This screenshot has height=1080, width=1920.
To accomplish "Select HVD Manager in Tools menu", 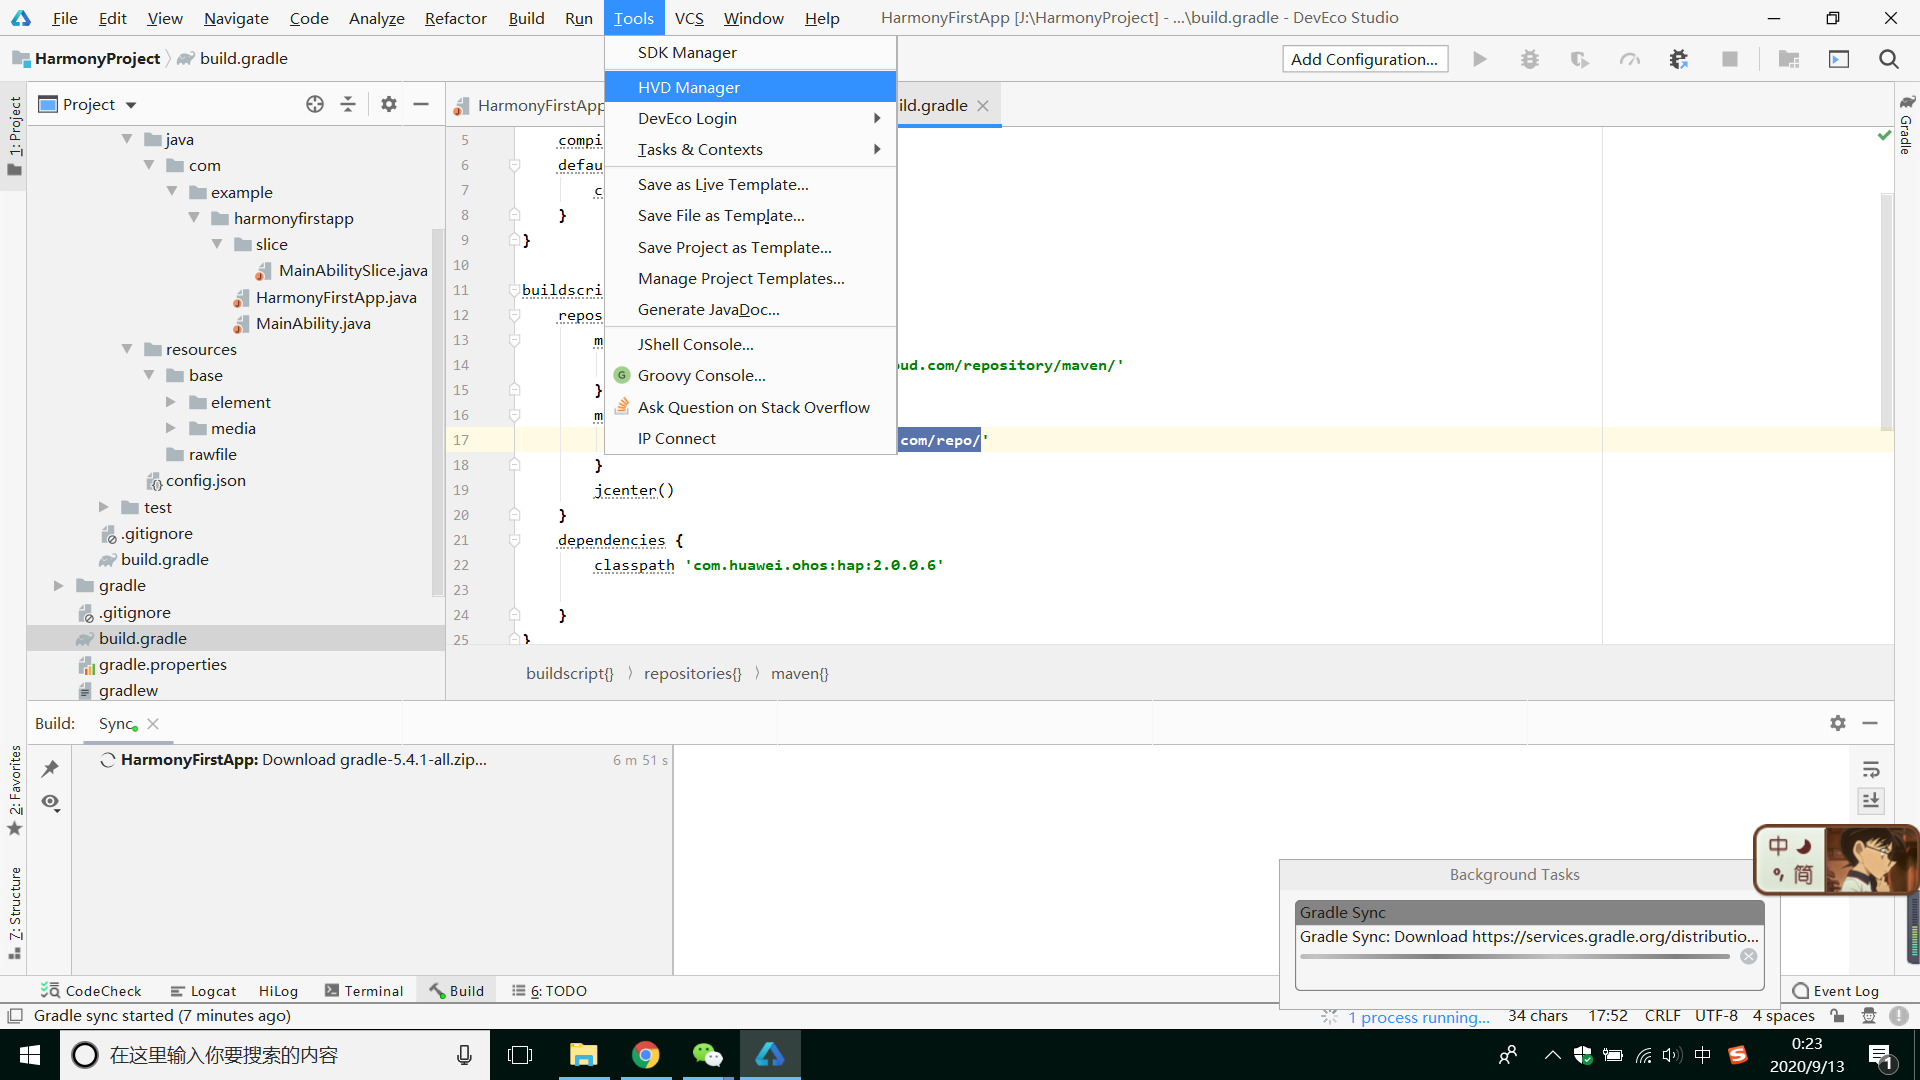I will (750, 87).
